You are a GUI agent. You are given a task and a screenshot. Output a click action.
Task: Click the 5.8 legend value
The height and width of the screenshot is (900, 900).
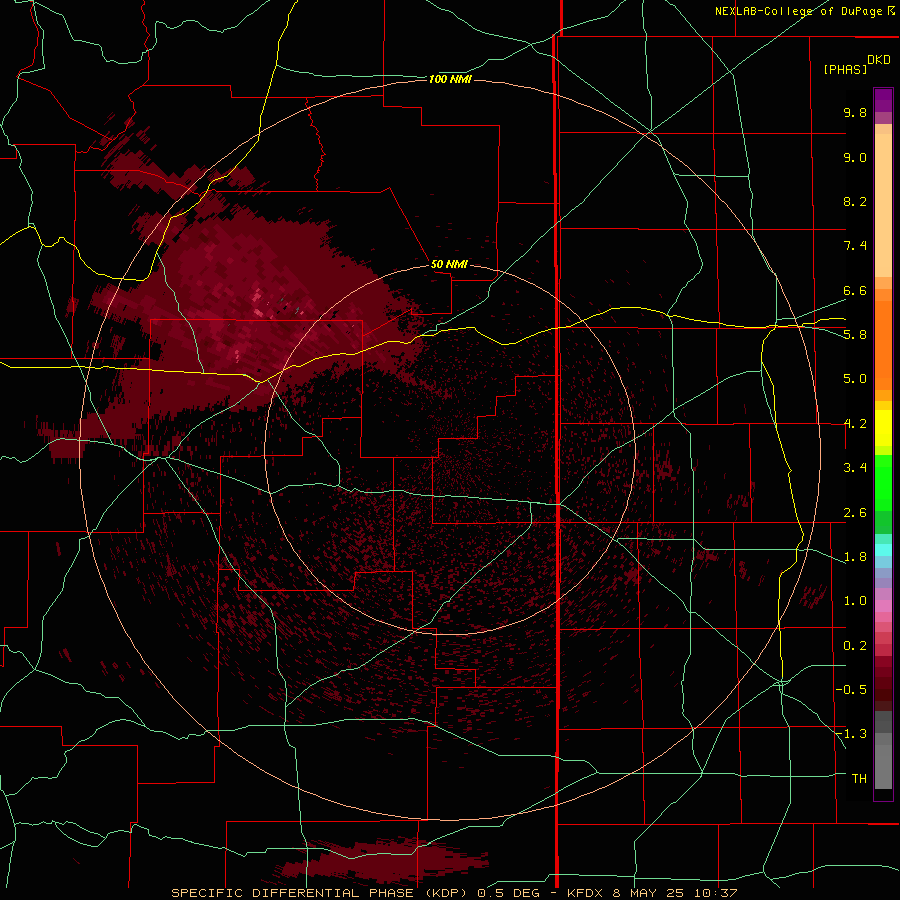coord(855,335)
